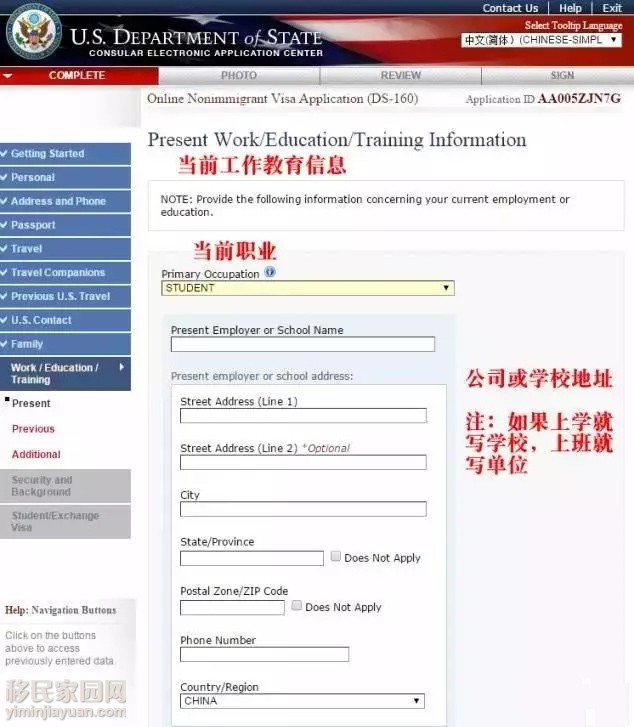Open Previous U.S. Travel section

click(x=65, y=296)
